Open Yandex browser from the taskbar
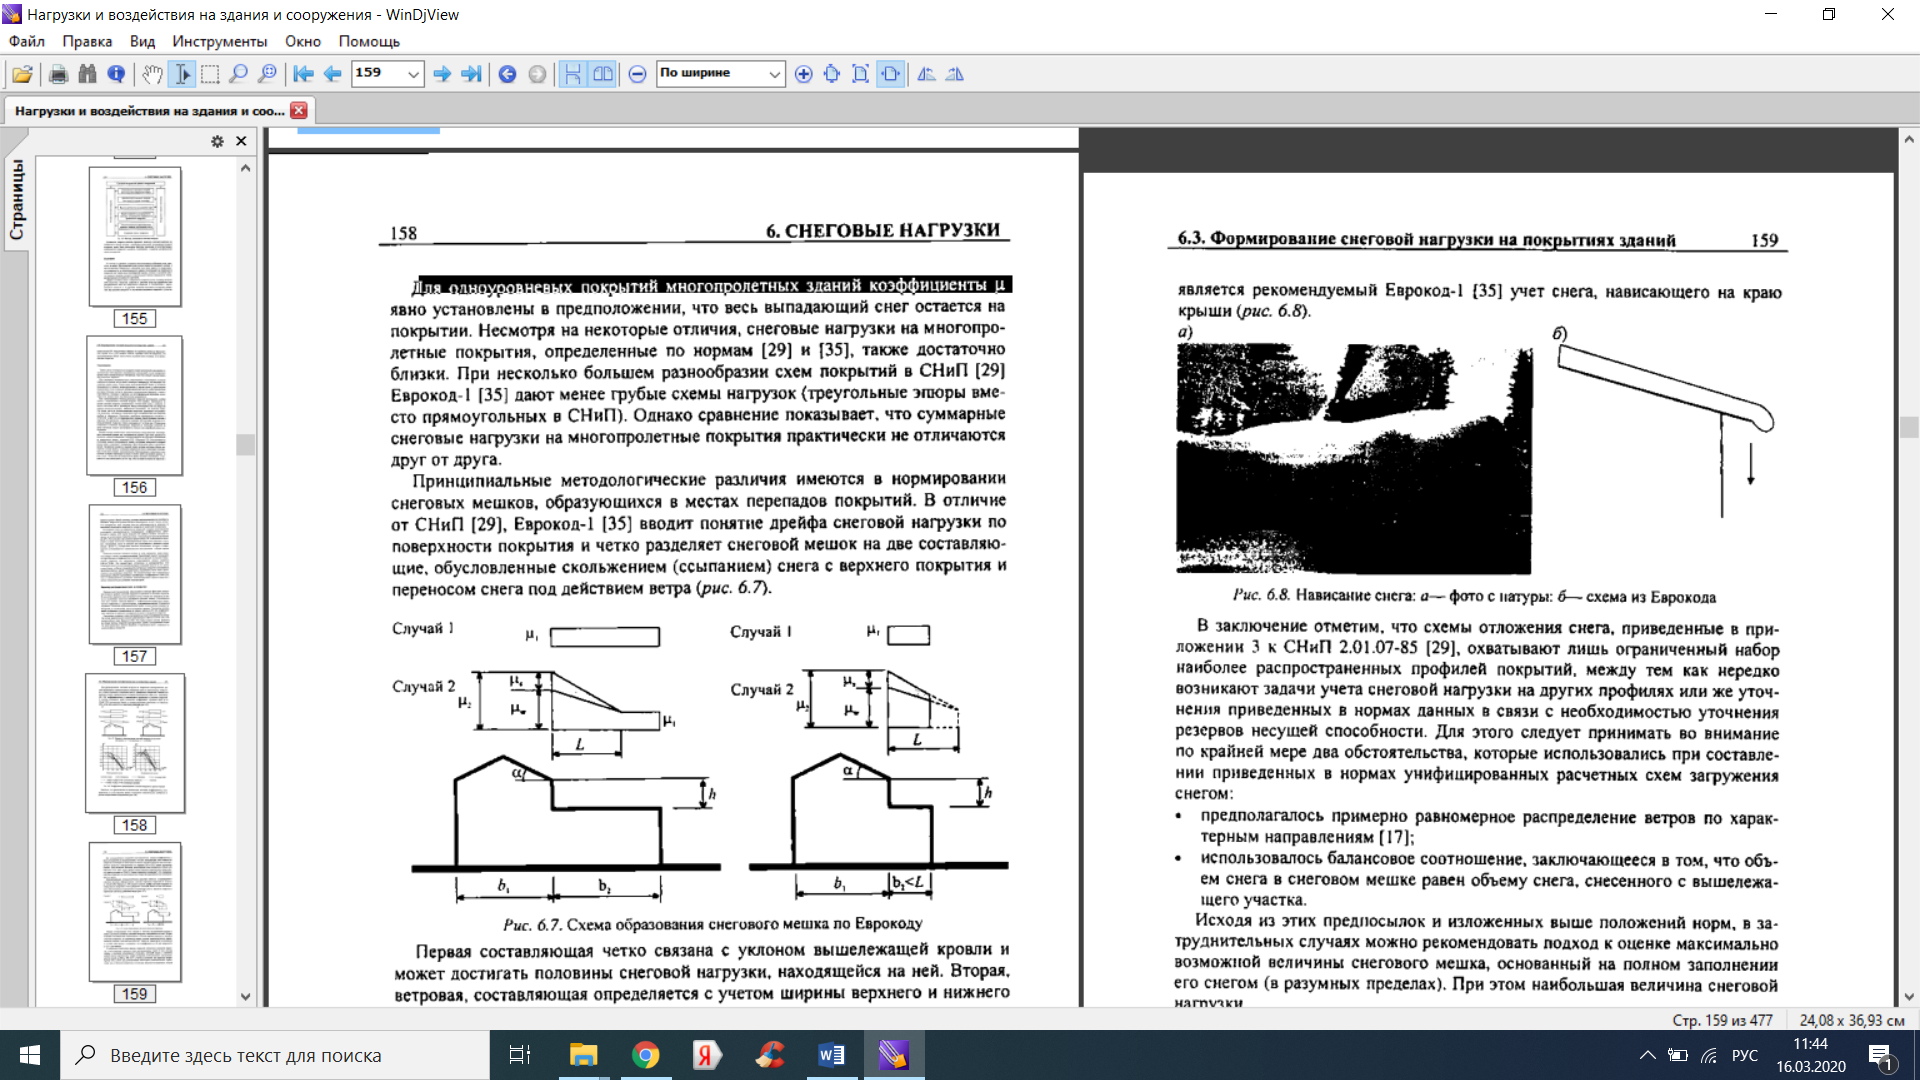1920x1080 pixels. tap(707, 1055)
